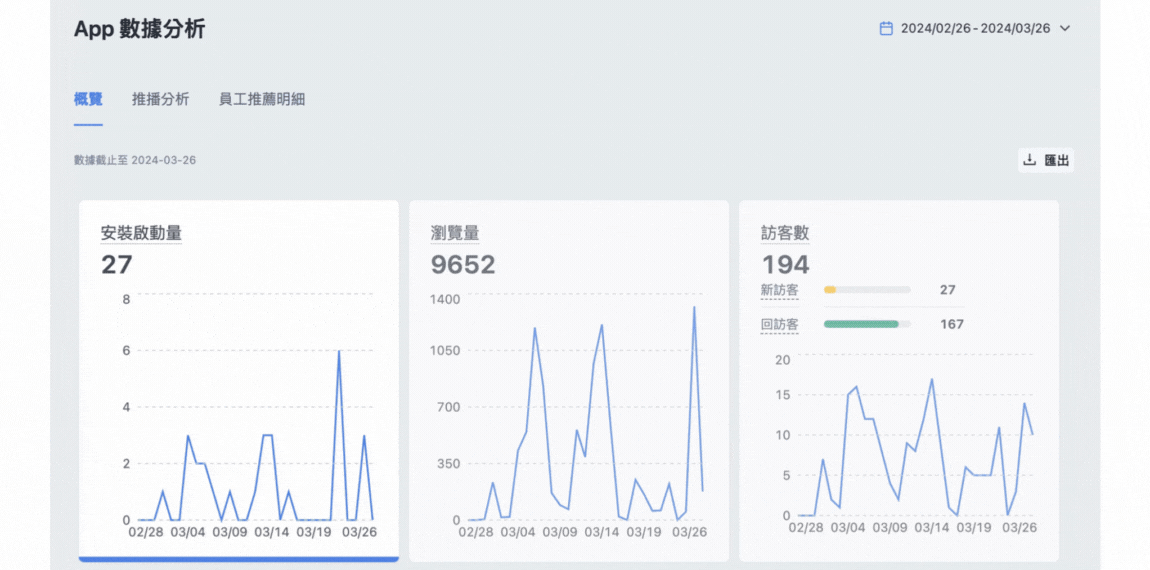Switch to the 推播分析 tab
This screenshot has height=570, width=1150.
[161, 100]
